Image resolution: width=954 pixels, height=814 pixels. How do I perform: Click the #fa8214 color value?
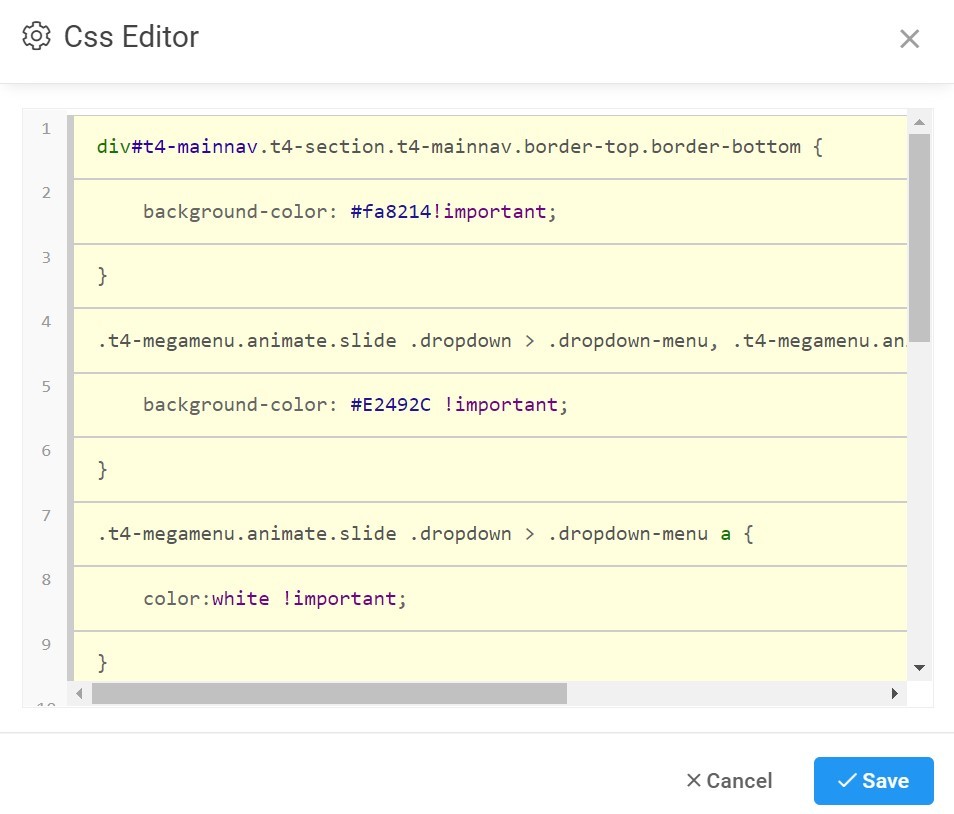pyautogui.click(x=390, y=212)
